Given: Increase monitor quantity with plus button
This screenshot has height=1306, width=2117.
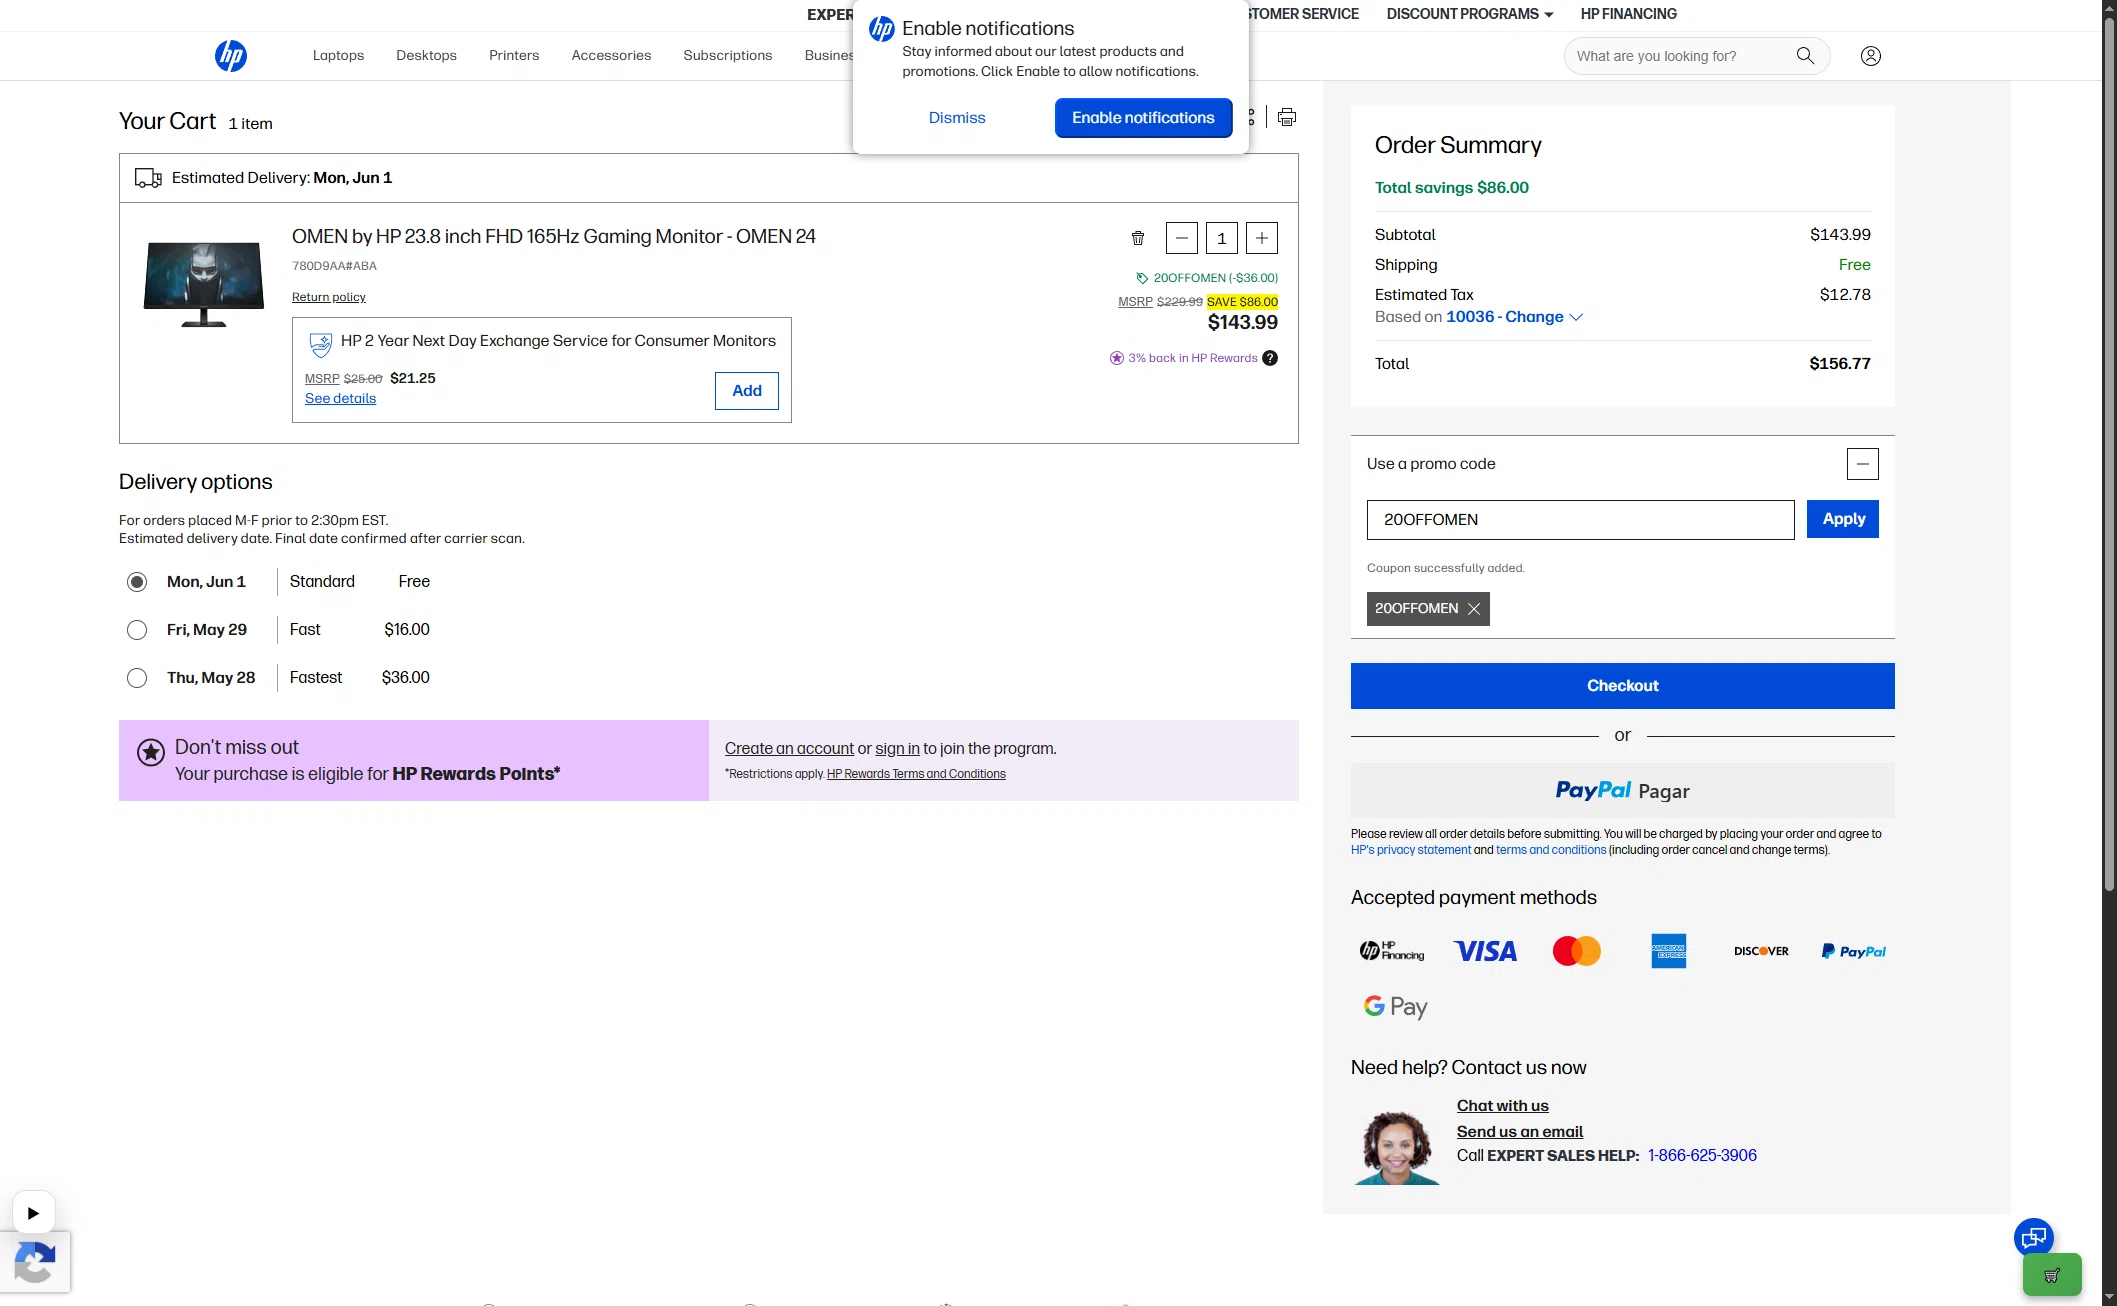Looking at the screenshot, I should click(1262, 238).
